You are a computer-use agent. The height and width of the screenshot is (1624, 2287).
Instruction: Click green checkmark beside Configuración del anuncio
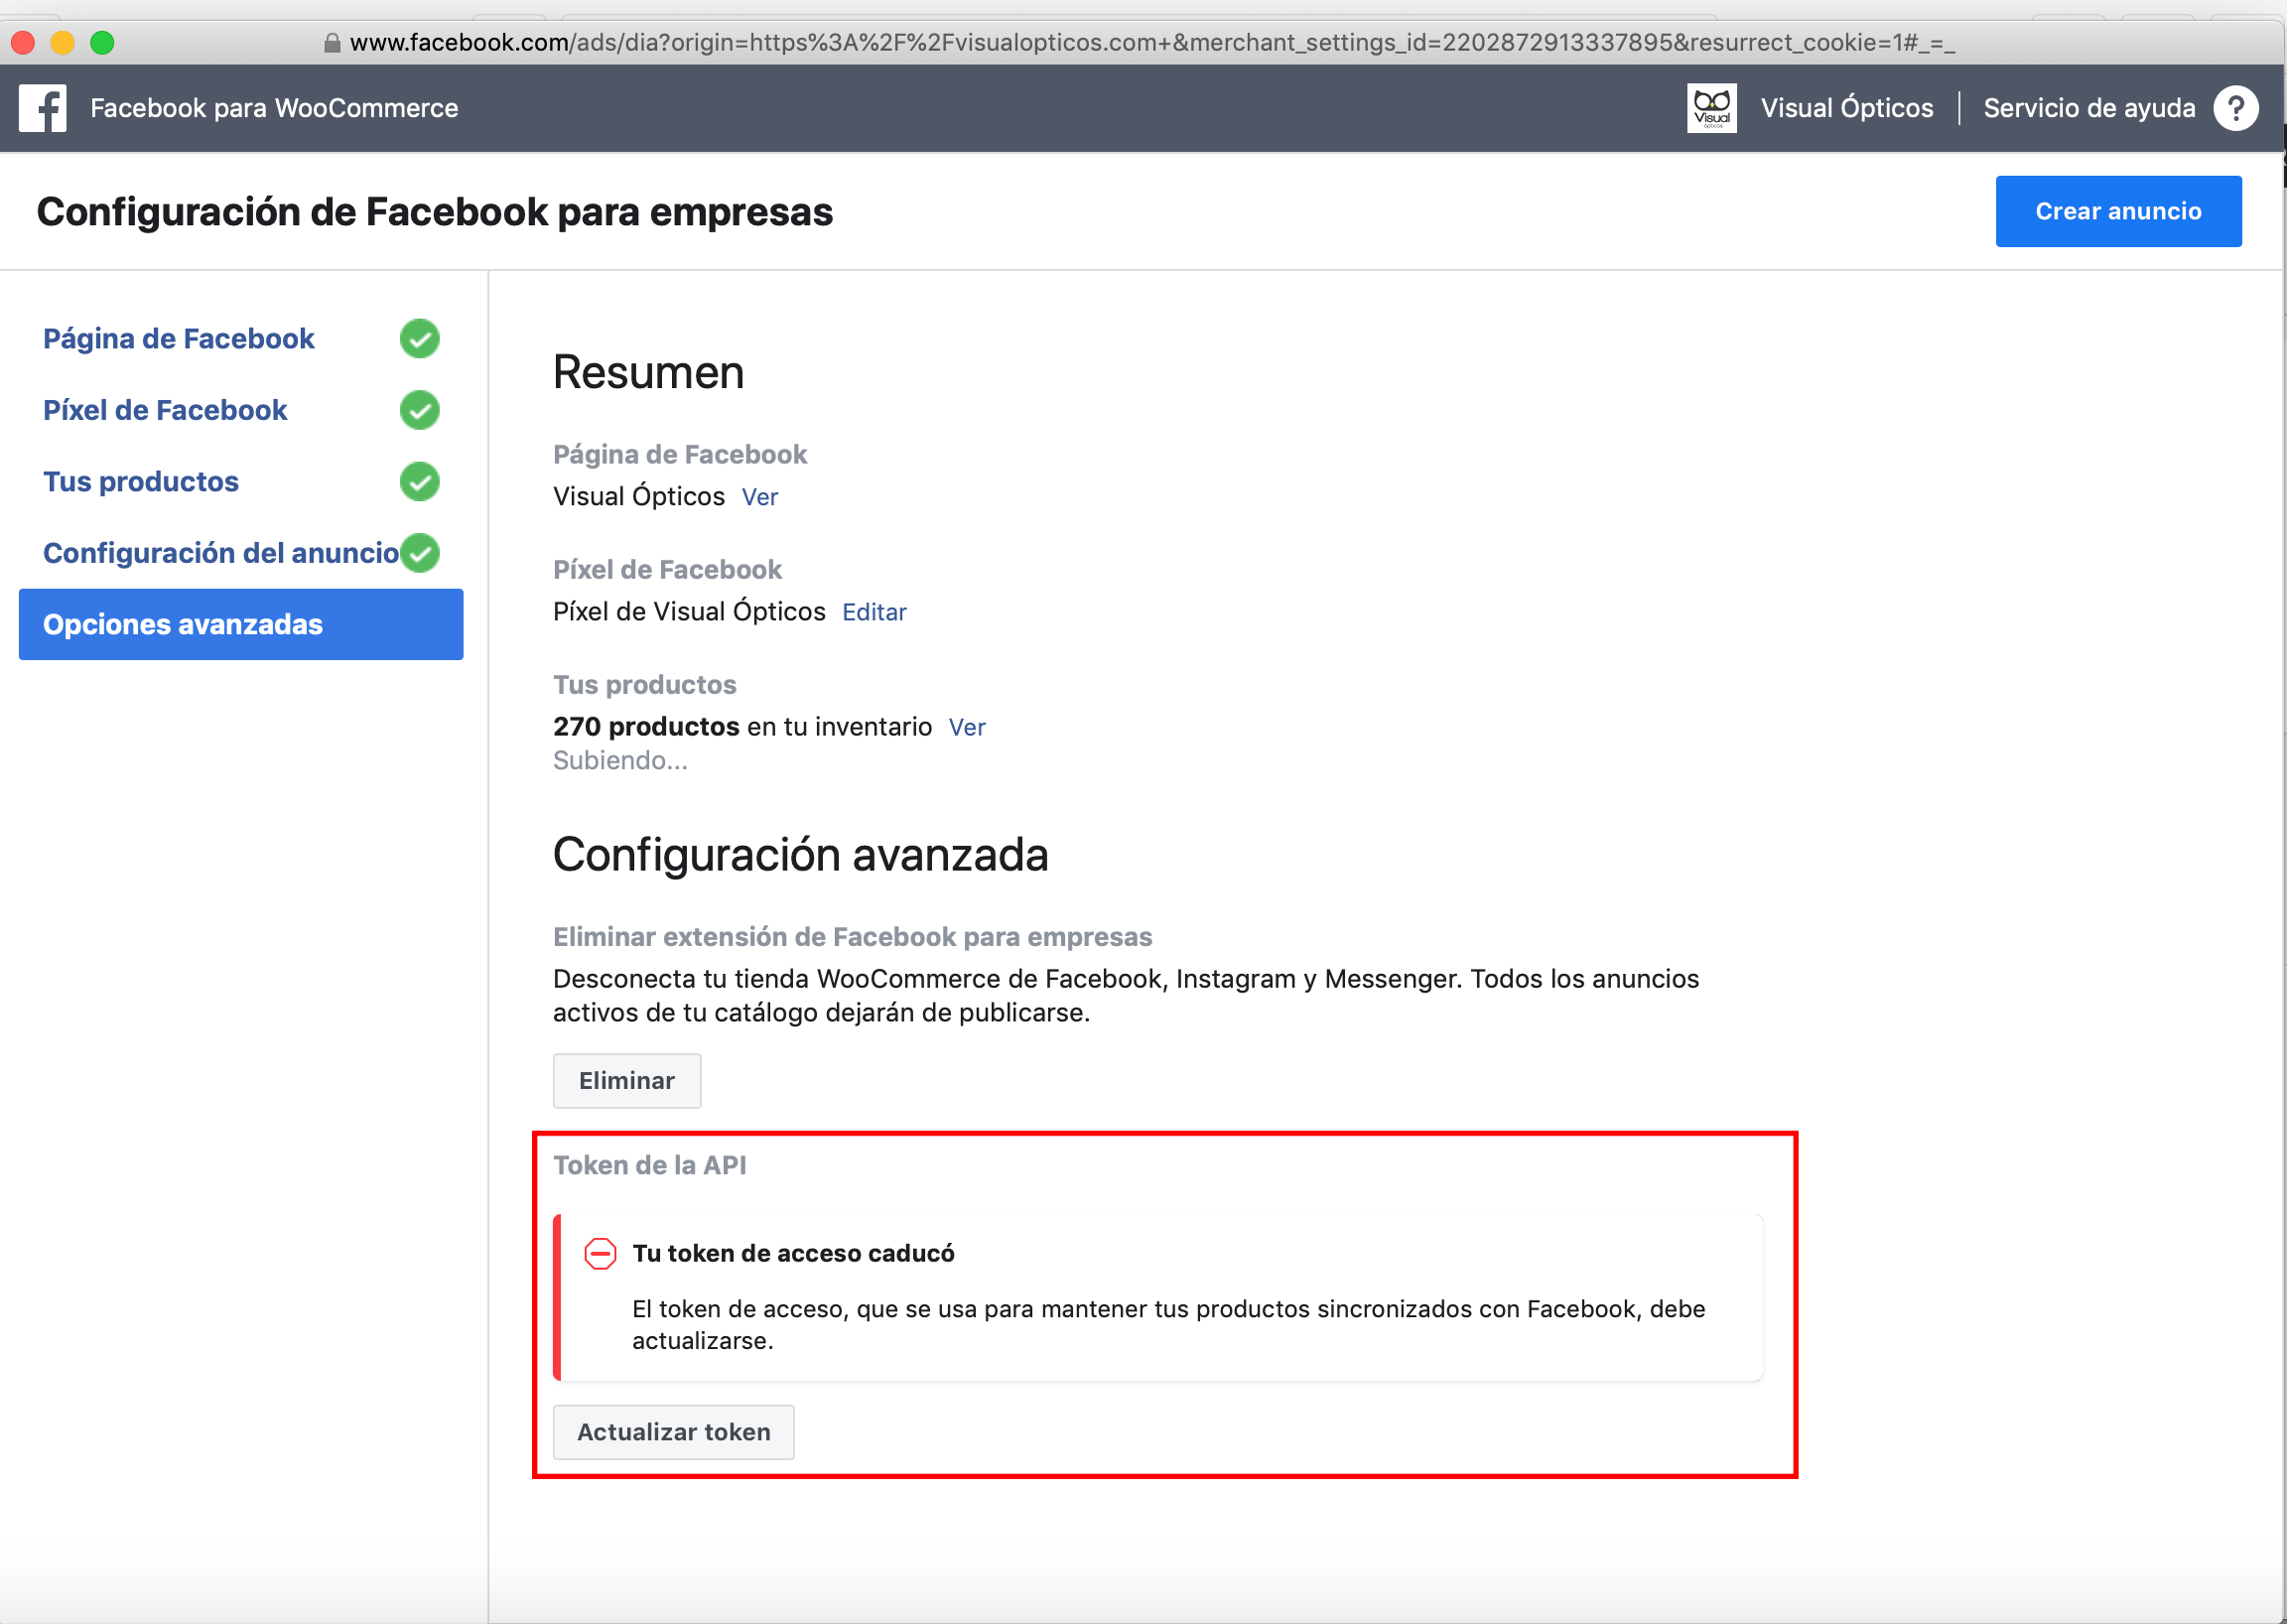pos(420,553)
